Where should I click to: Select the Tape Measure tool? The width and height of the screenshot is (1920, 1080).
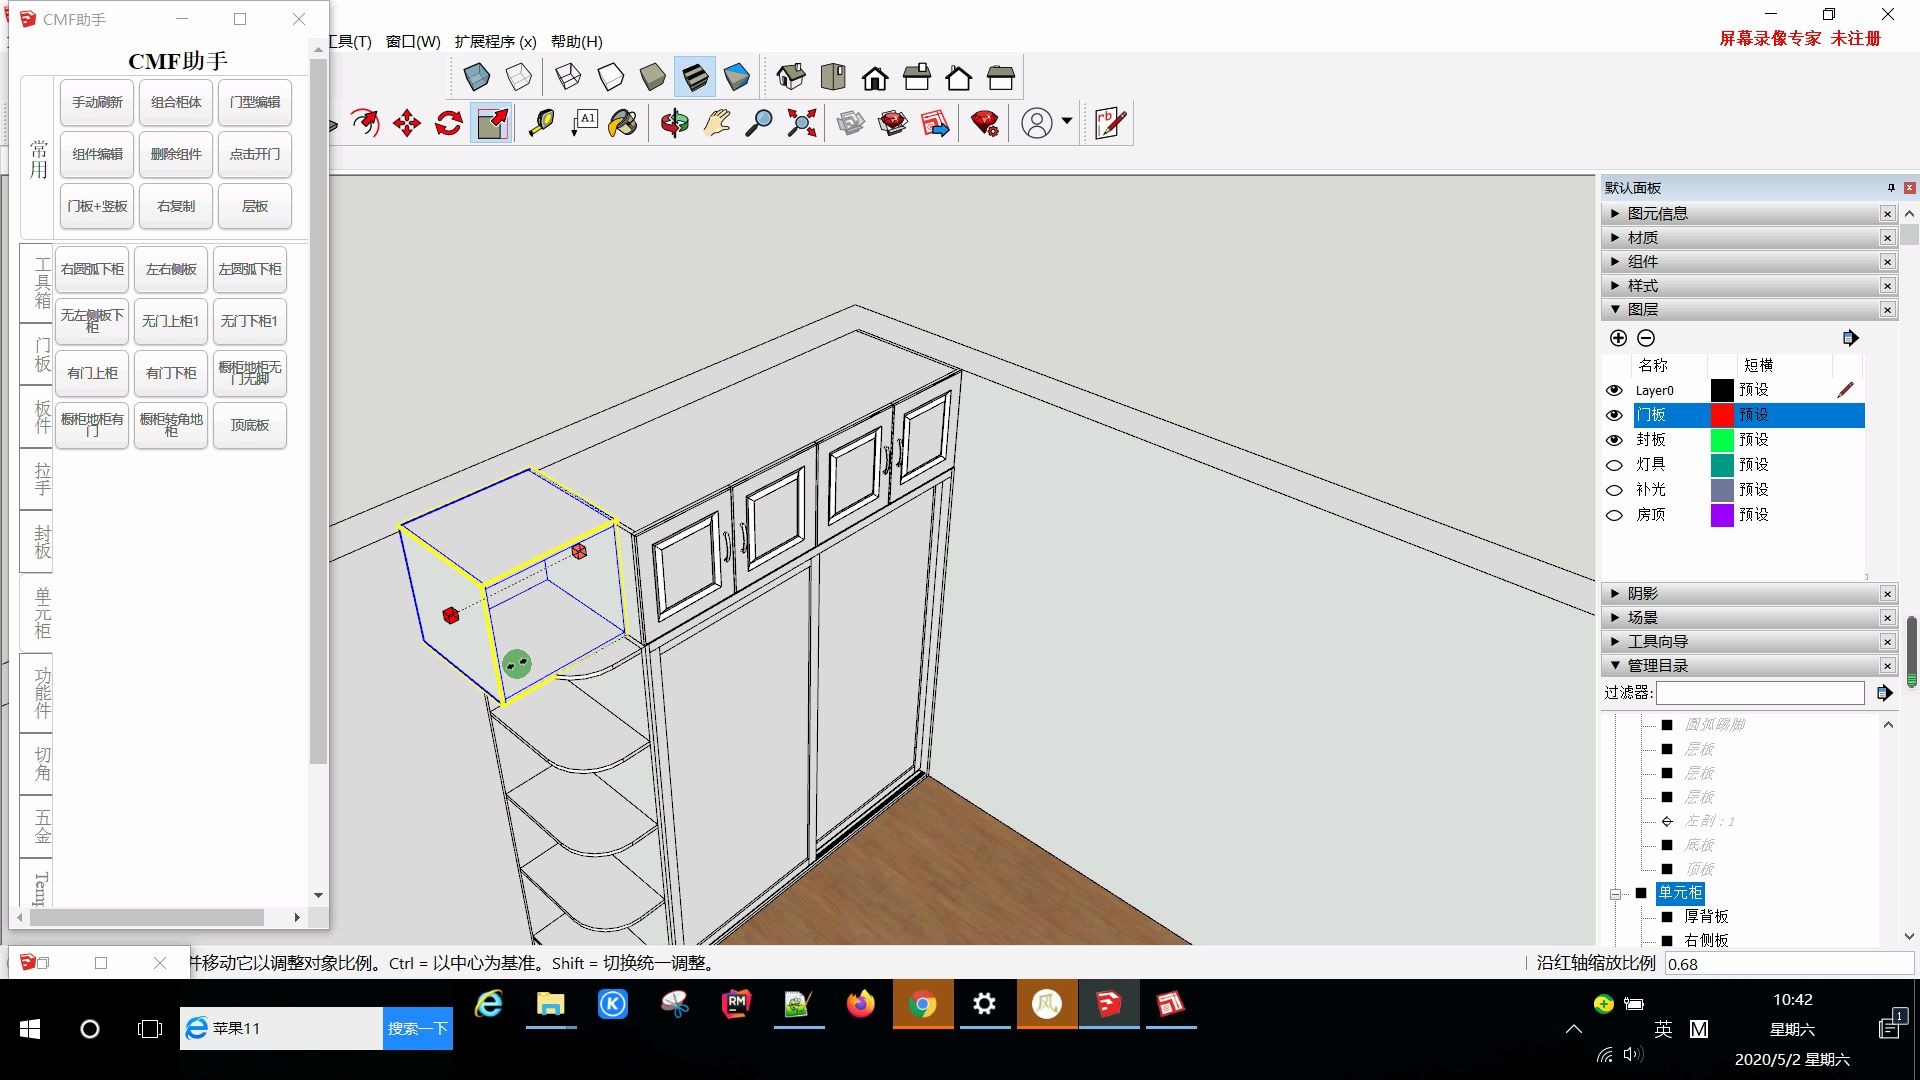click(541, 122)
